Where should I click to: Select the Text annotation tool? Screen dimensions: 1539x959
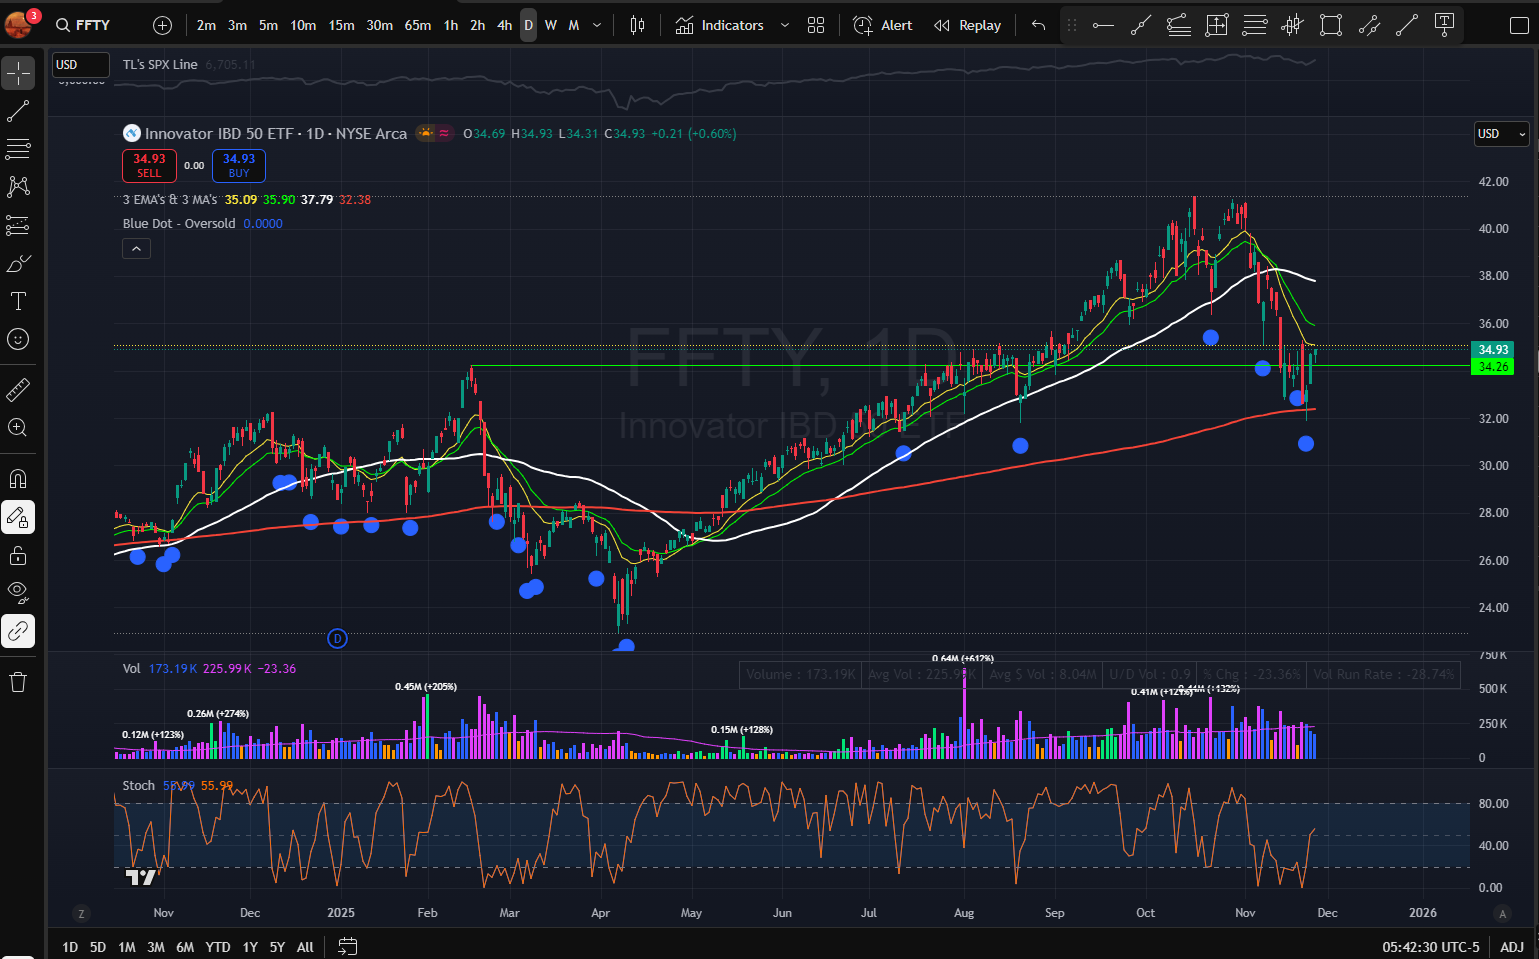pos(18,301)
